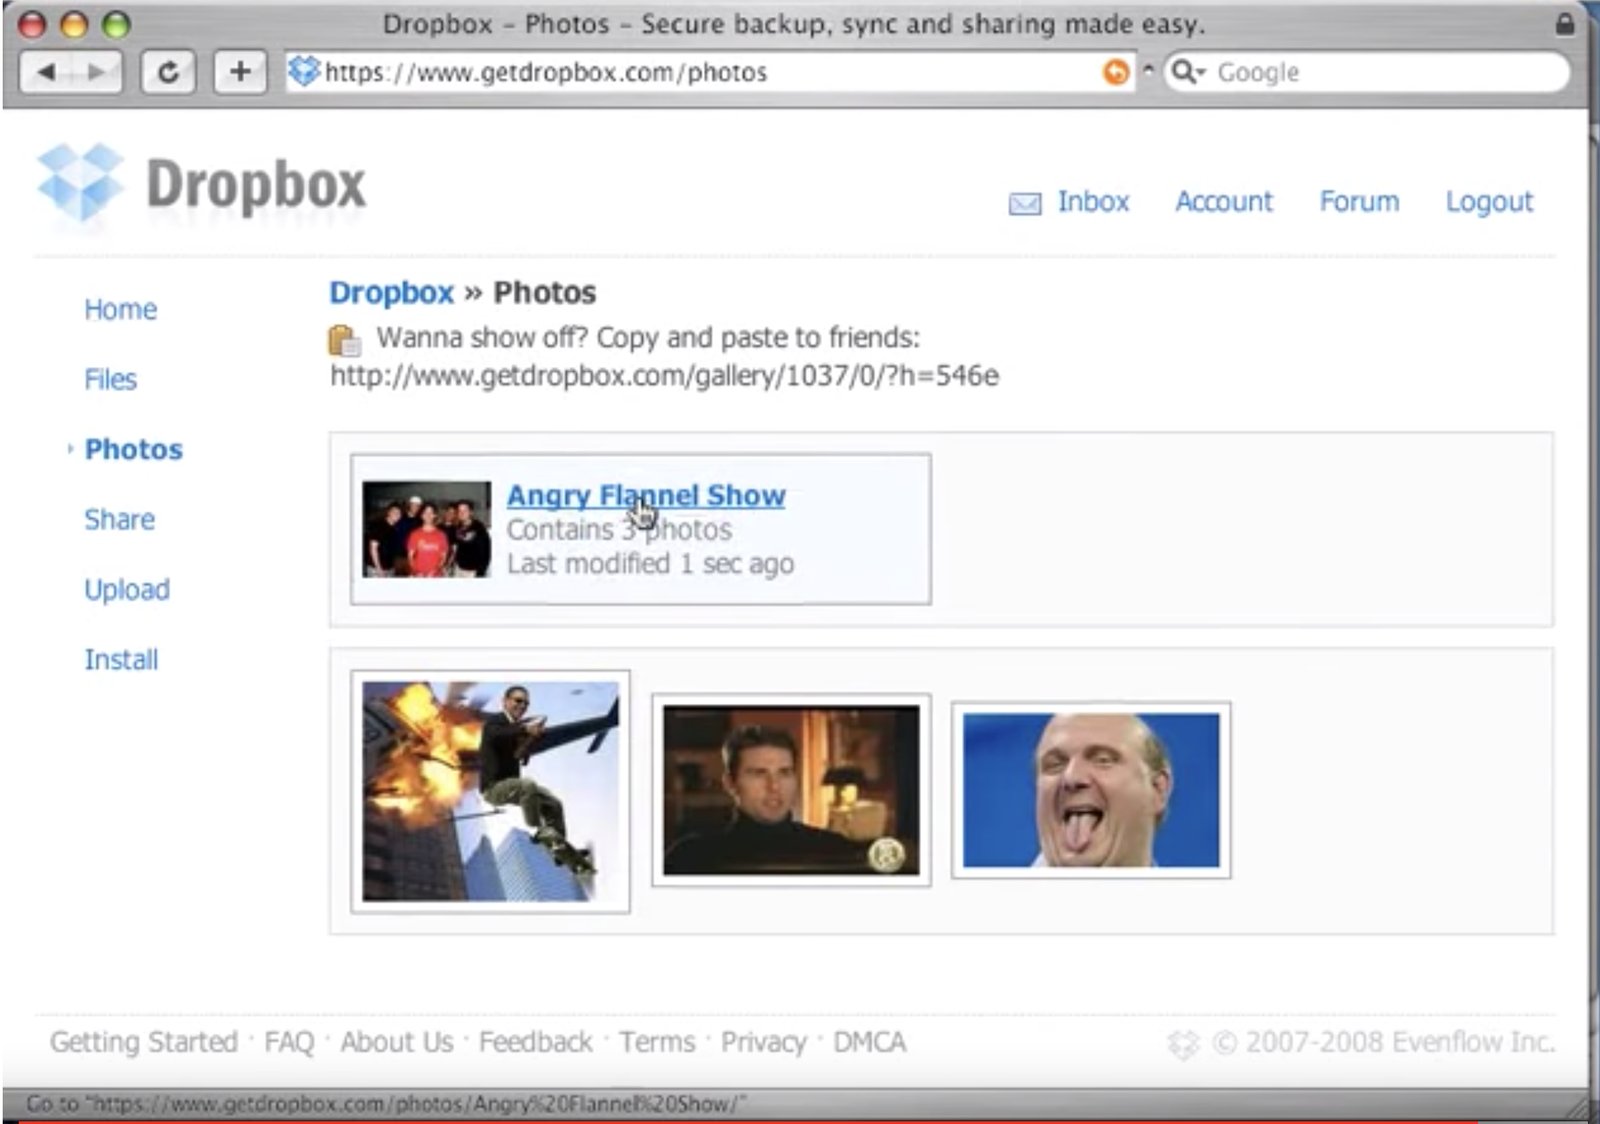This screenshot has height=1124, width=1600.
Task: Open the Privacy footer link
Action: (x=763, y=1042)
